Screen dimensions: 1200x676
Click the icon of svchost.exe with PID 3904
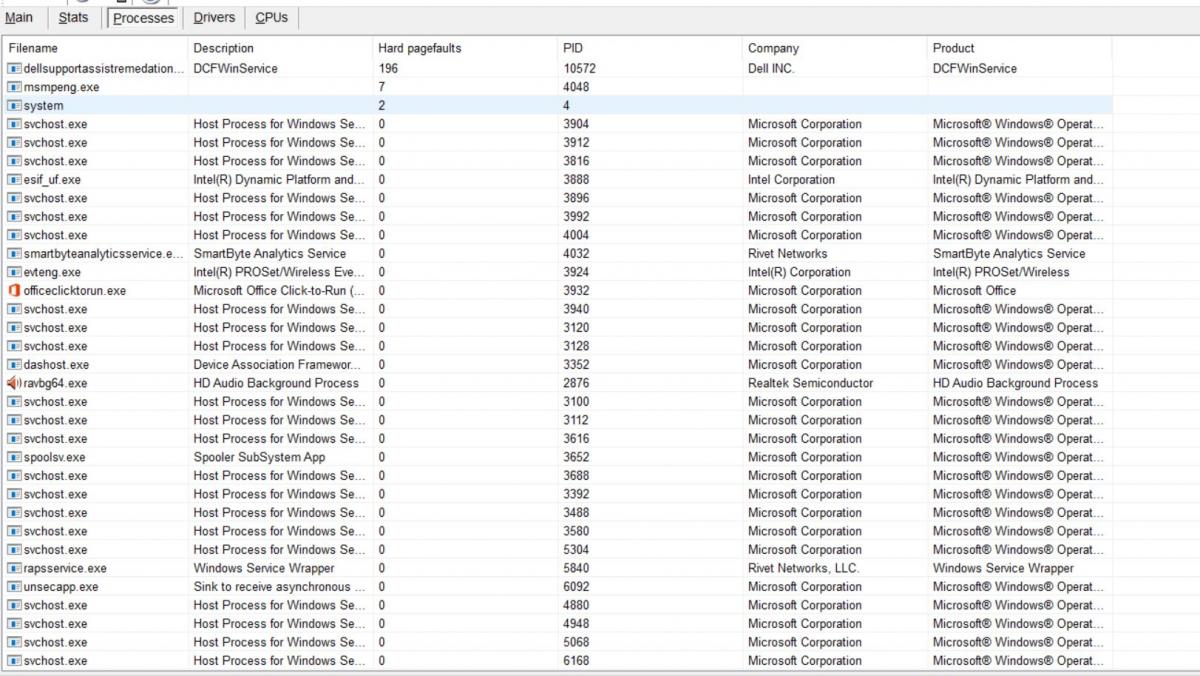(15, 124)
